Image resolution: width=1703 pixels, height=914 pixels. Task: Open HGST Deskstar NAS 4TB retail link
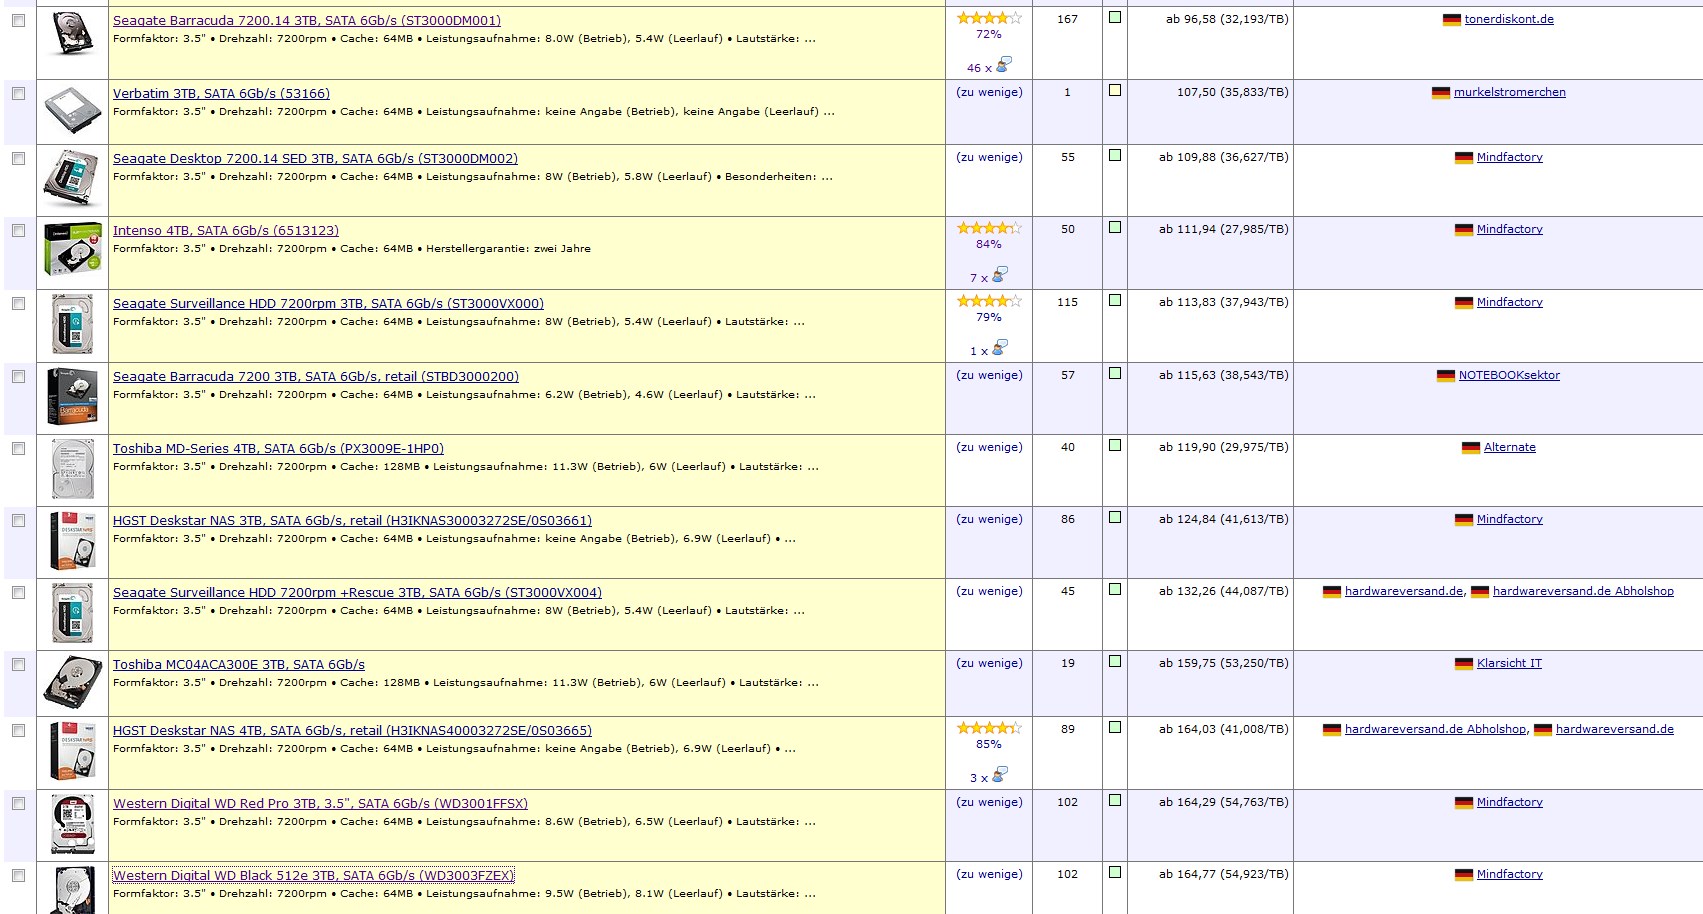point(352,731)
